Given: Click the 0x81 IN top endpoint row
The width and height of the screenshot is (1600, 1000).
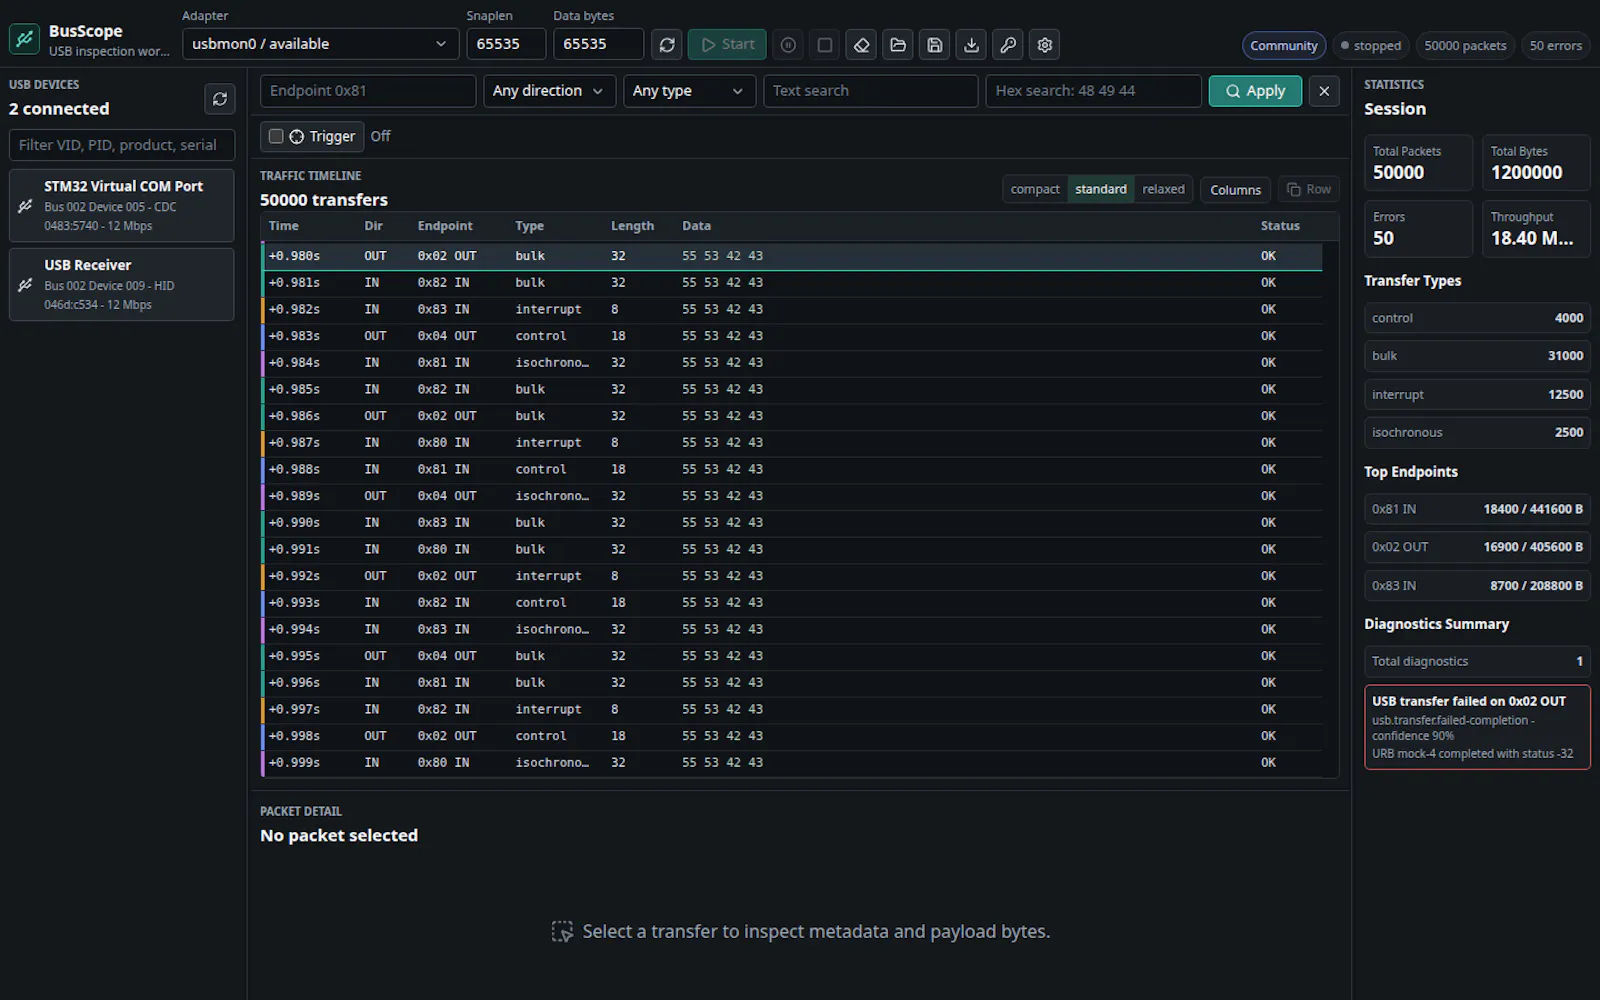Looking at the screenshot, I should coord(1477,509).
